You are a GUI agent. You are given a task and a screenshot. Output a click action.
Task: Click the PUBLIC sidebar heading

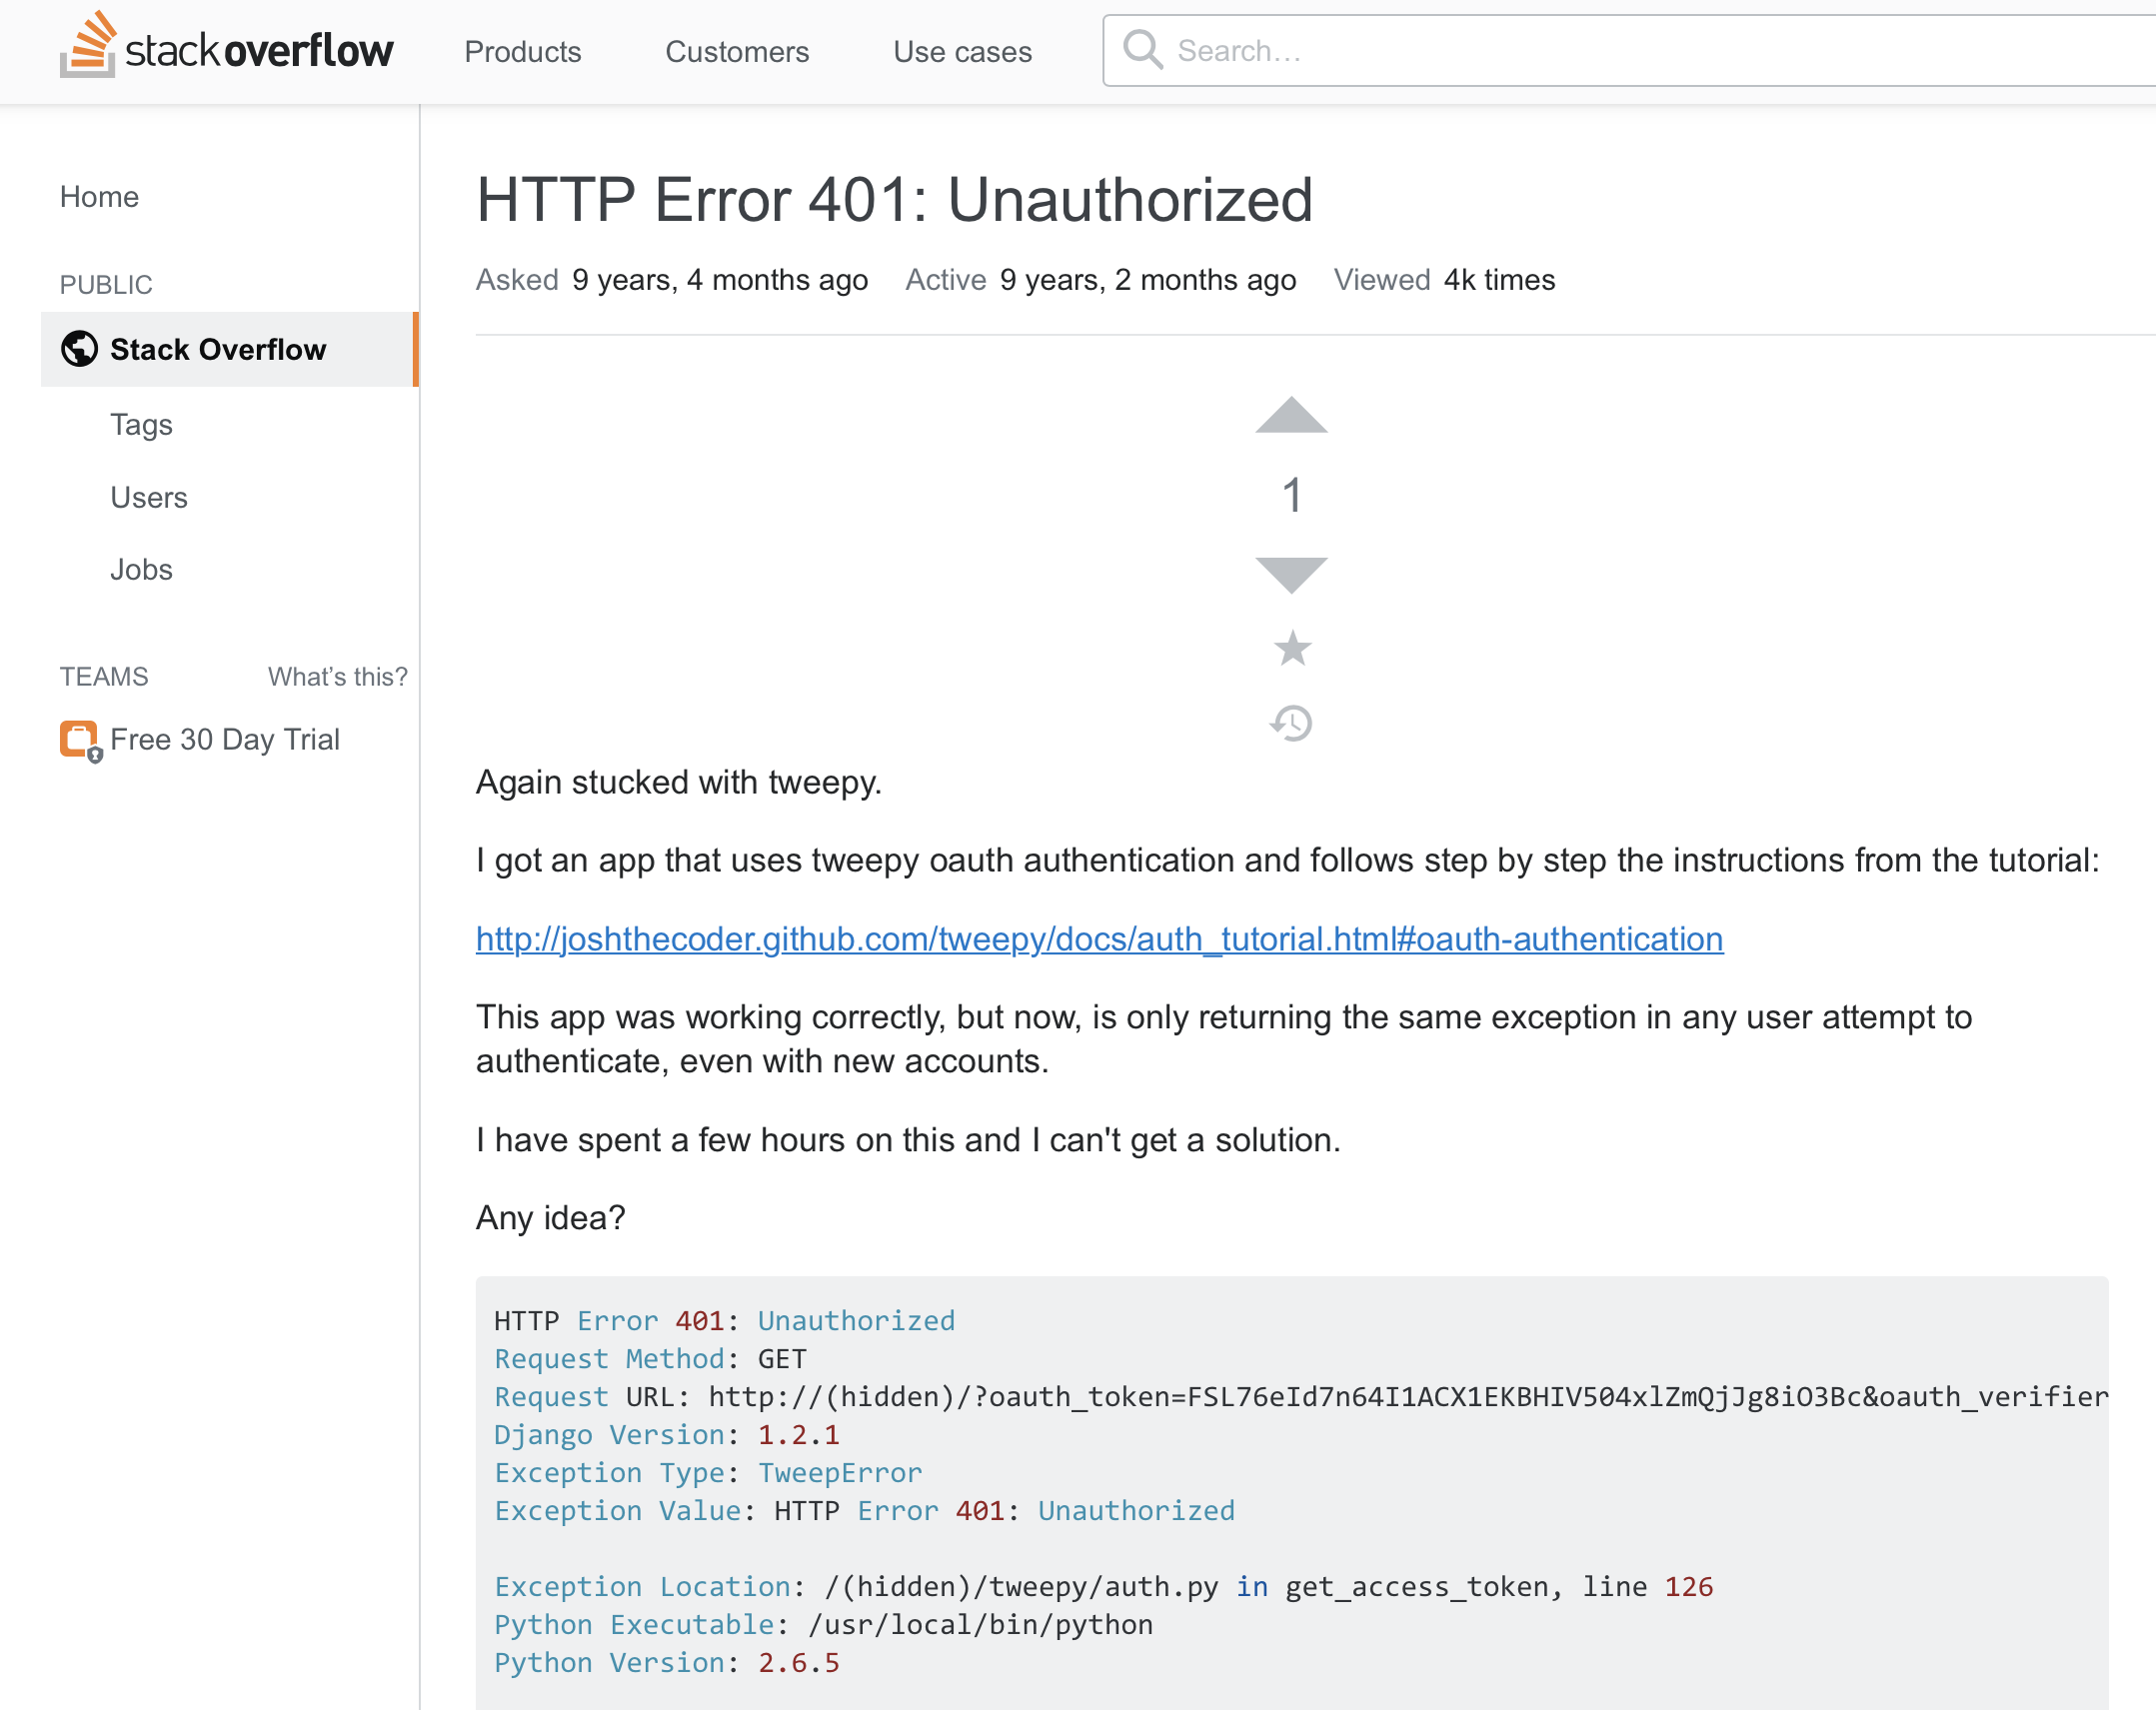pyautogui.click(x=105, y=285)
